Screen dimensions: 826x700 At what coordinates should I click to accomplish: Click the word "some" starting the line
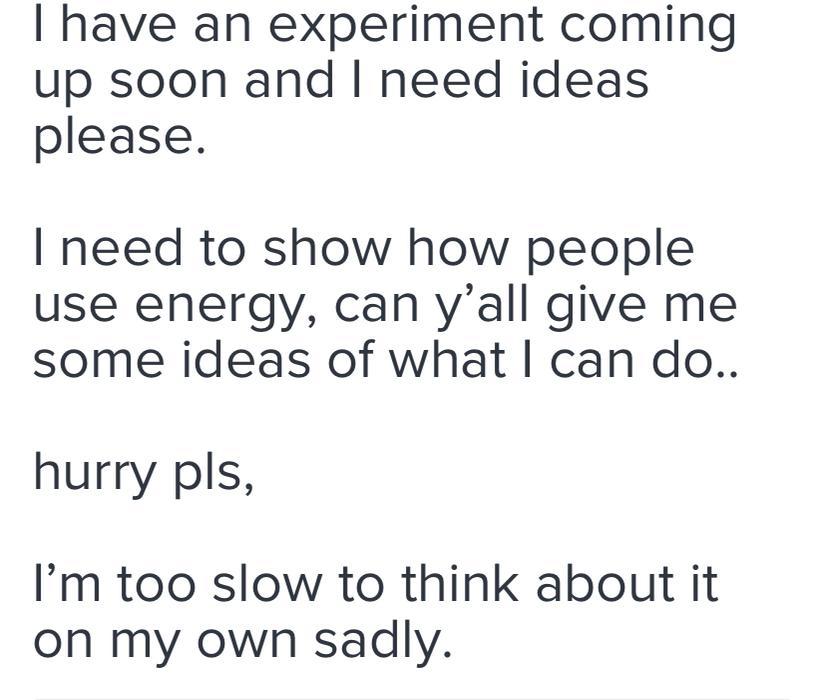[x=99, y=361]
